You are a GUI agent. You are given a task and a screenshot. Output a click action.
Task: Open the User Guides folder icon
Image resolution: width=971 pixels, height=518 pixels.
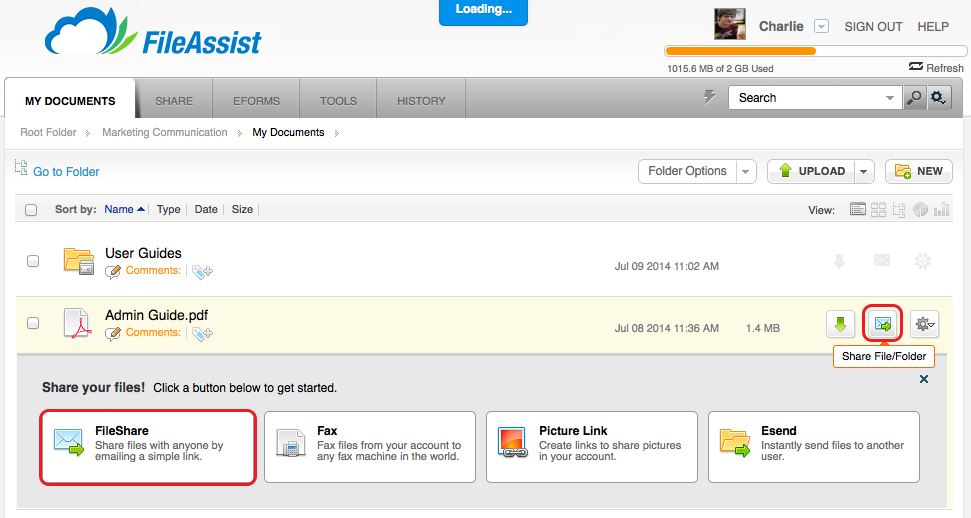79,261
